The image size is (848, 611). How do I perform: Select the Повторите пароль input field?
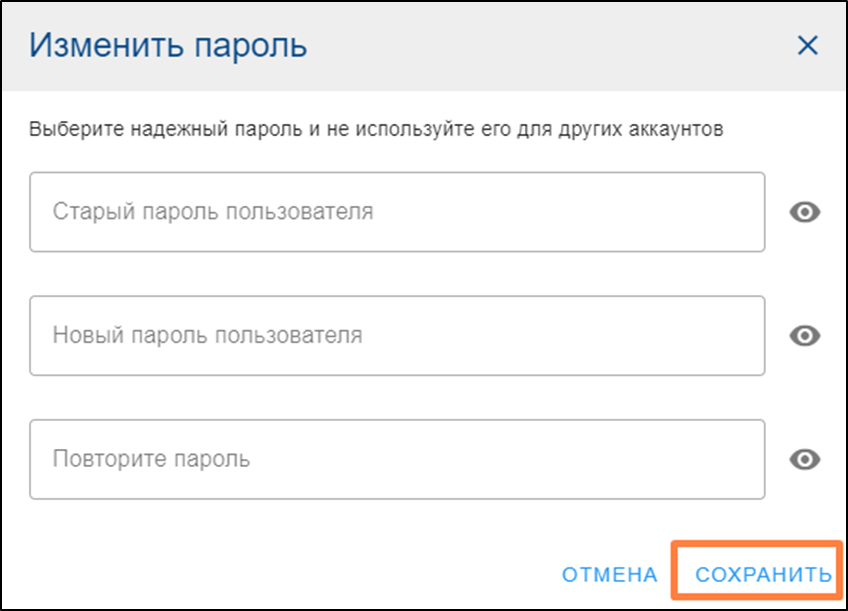pos(397,459)
